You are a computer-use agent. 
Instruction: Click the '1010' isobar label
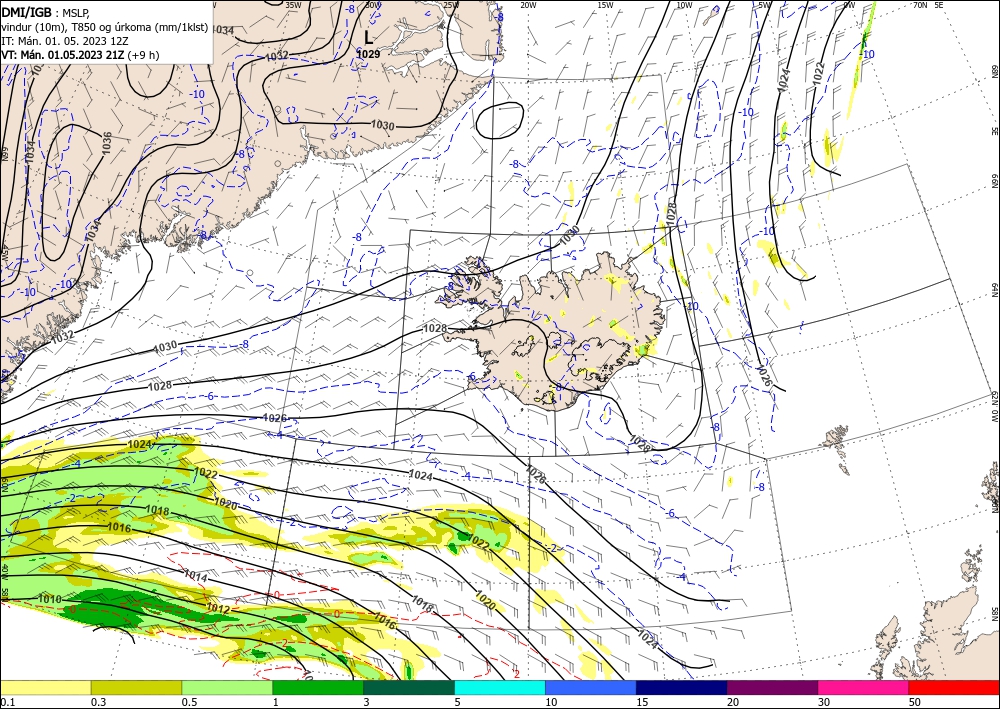click(x=50, y=599)
